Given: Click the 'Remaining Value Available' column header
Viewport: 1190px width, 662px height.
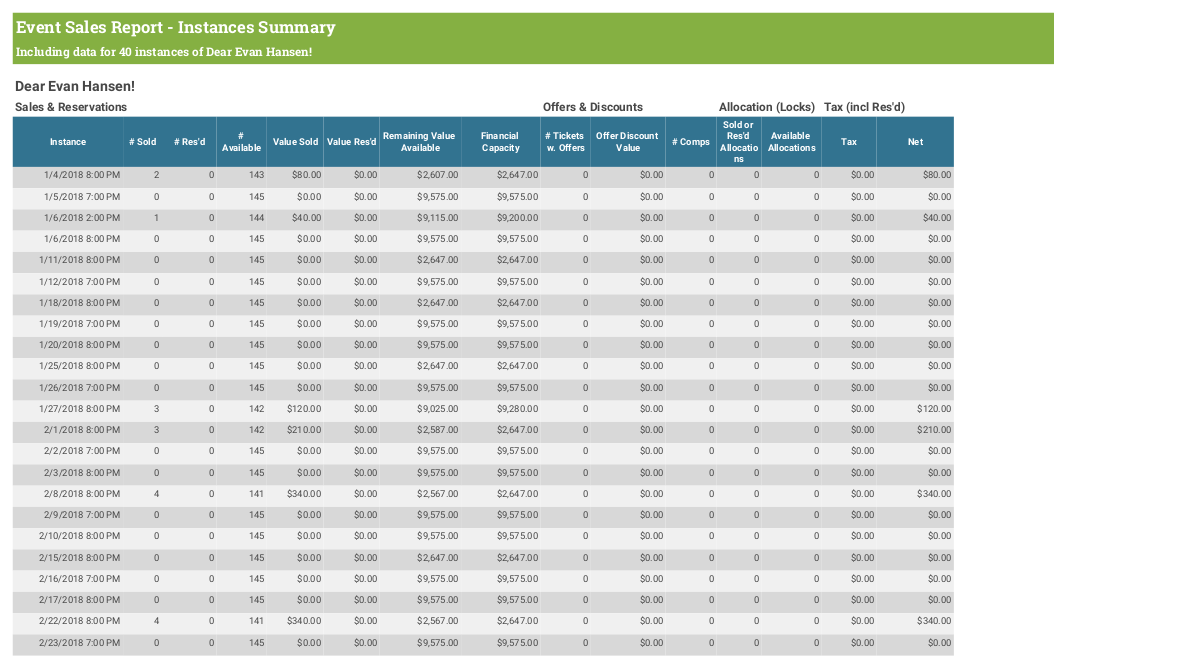Looking at the screenshot, I should click(420, 142).
